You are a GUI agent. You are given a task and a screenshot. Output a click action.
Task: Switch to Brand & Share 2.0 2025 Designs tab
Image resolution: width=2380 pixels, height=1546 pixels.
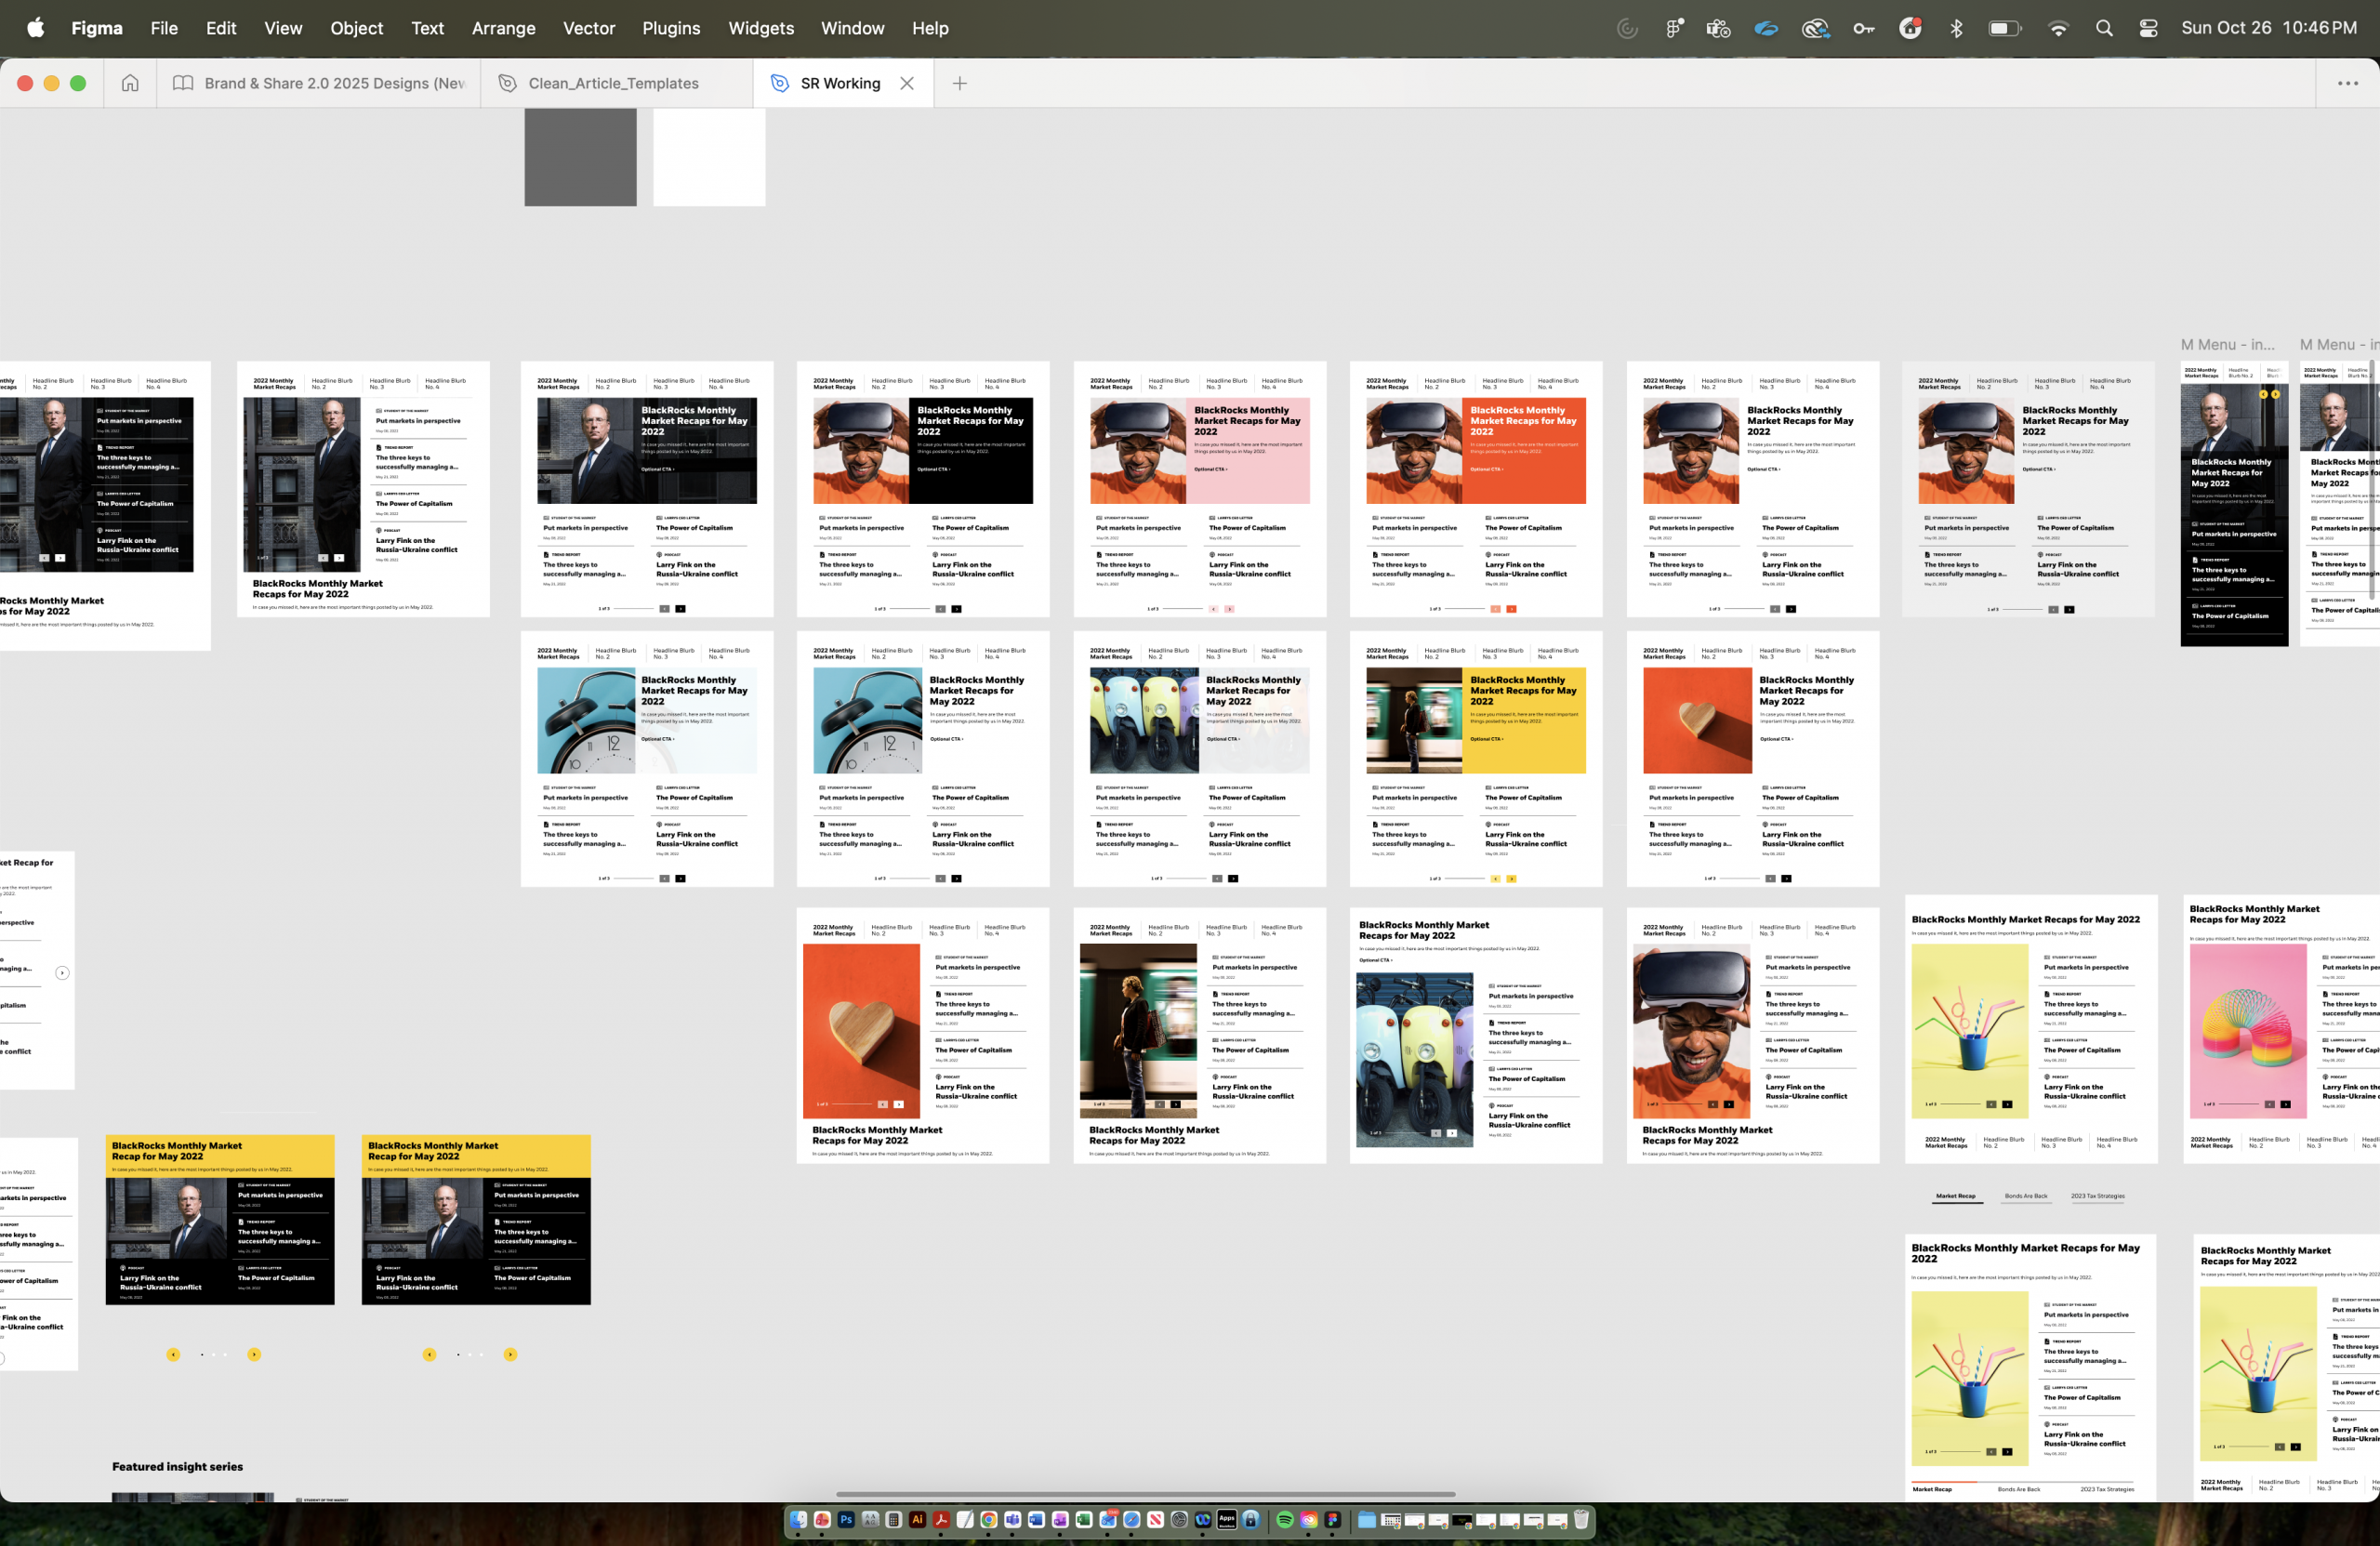pyautogui.click(x=319, y=83)
